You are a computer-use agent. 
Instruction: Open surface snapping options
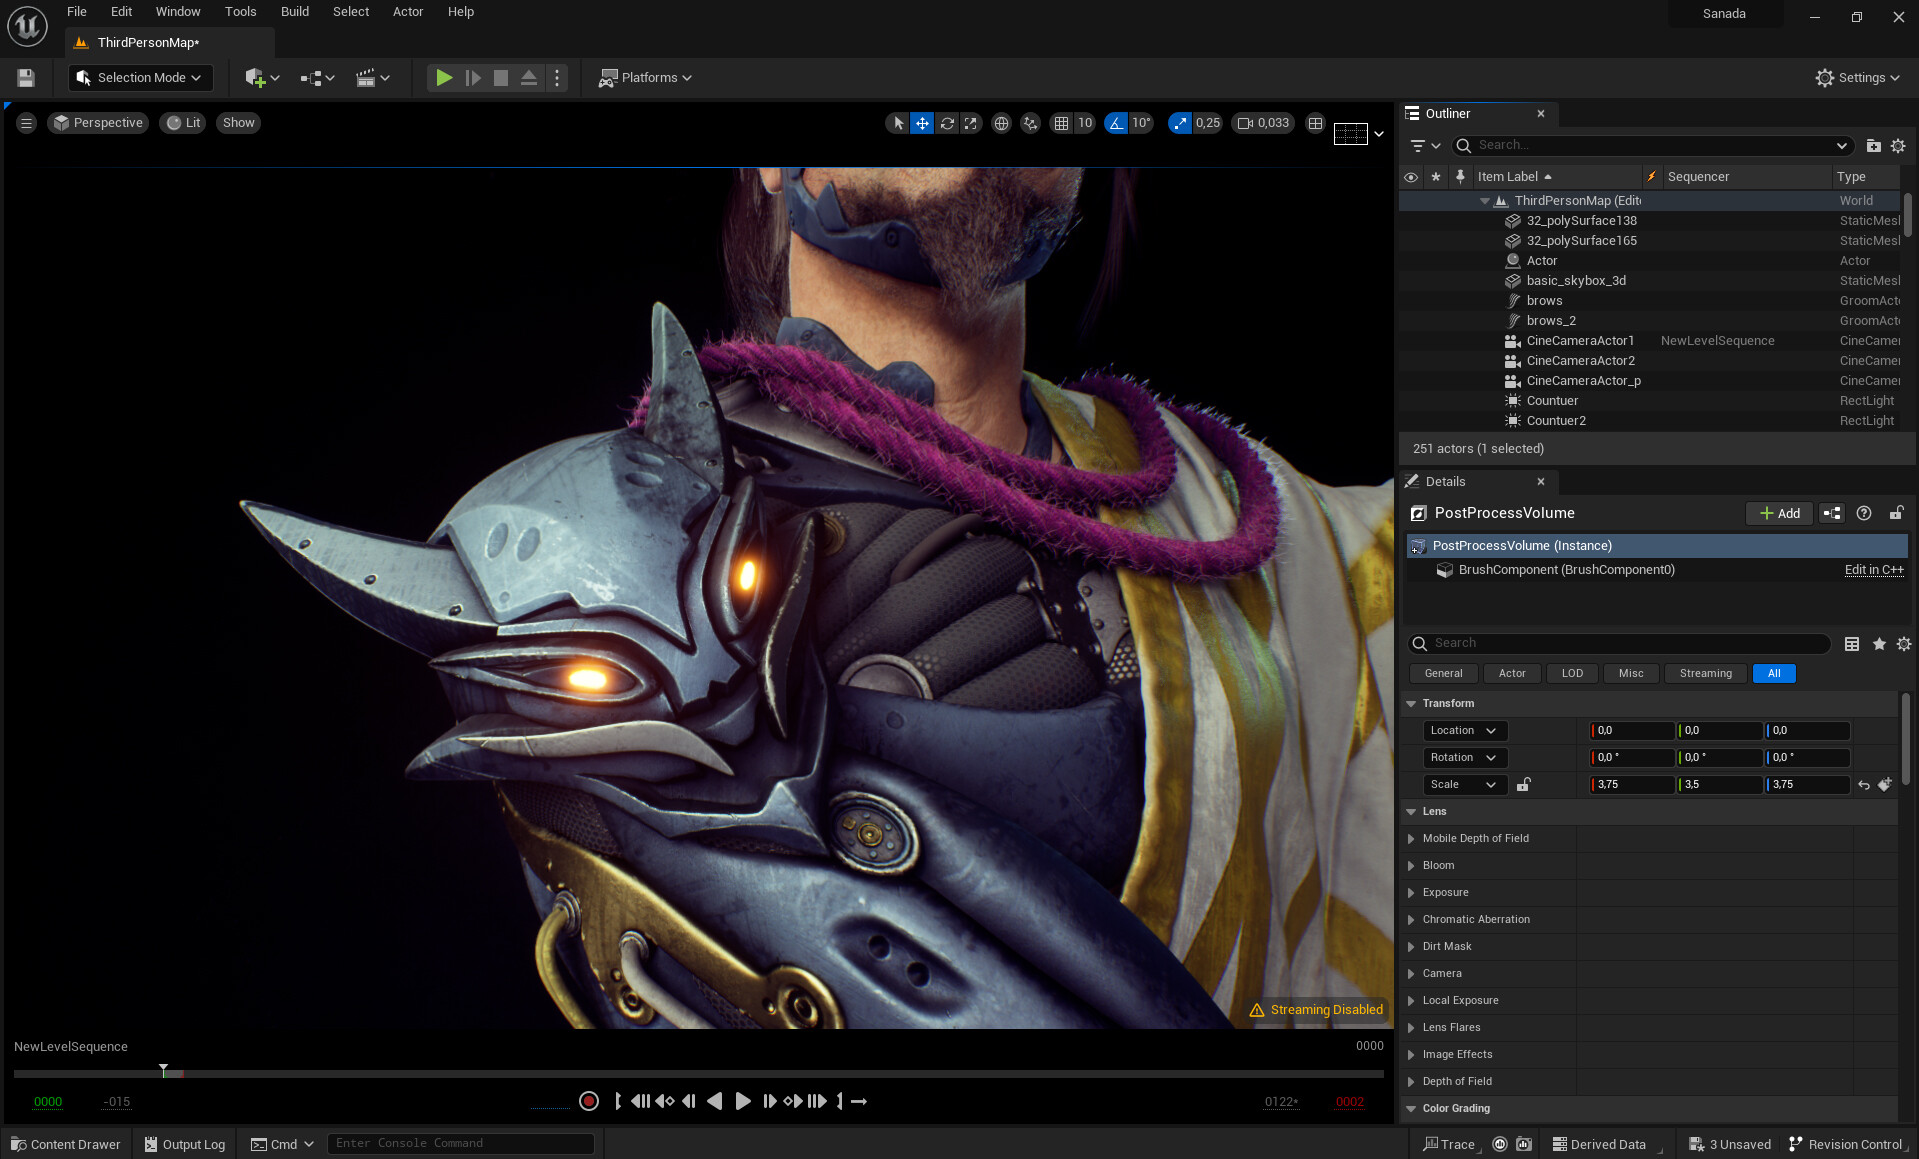(x=1030, y=123)
